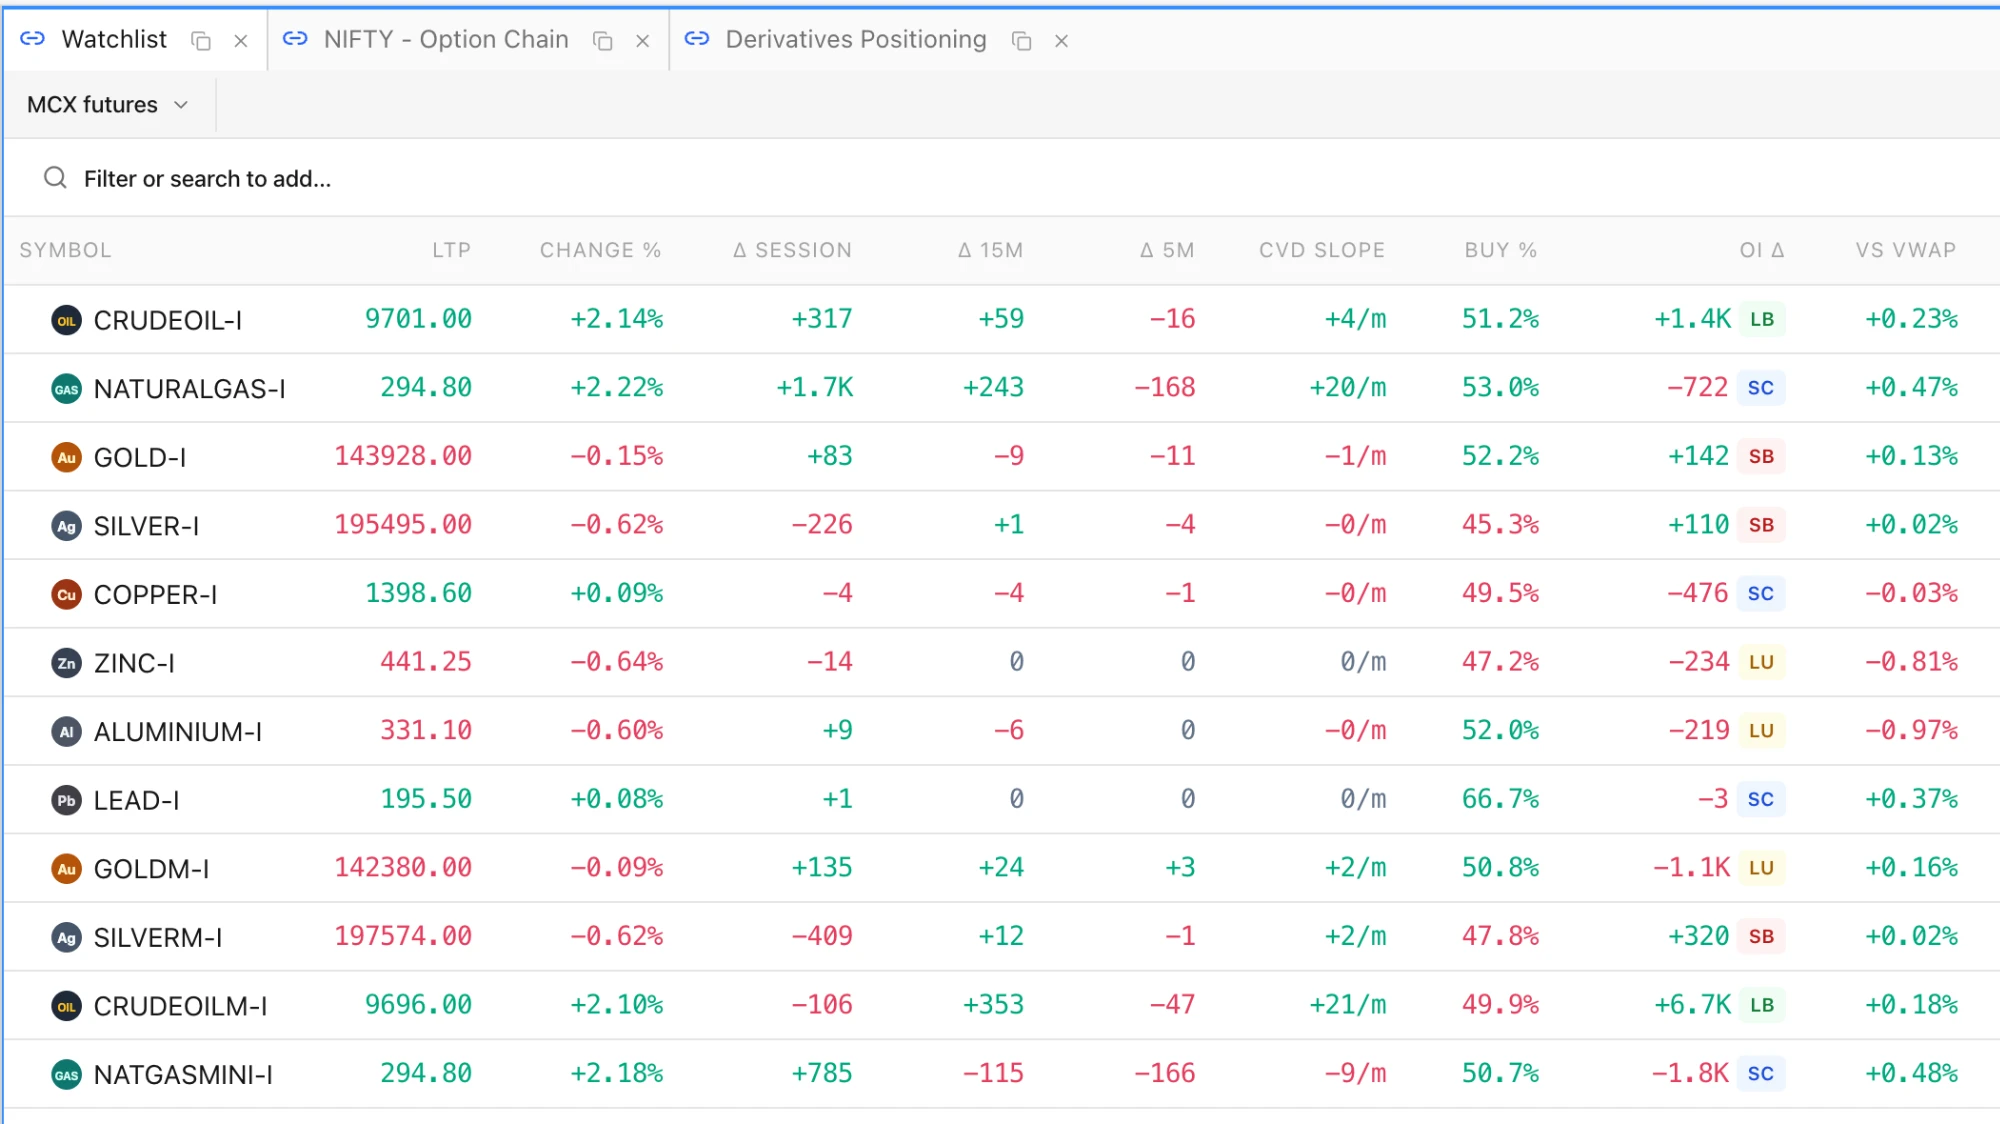Click the NATURALGAS-I gas icon

[x=66, y=389]
